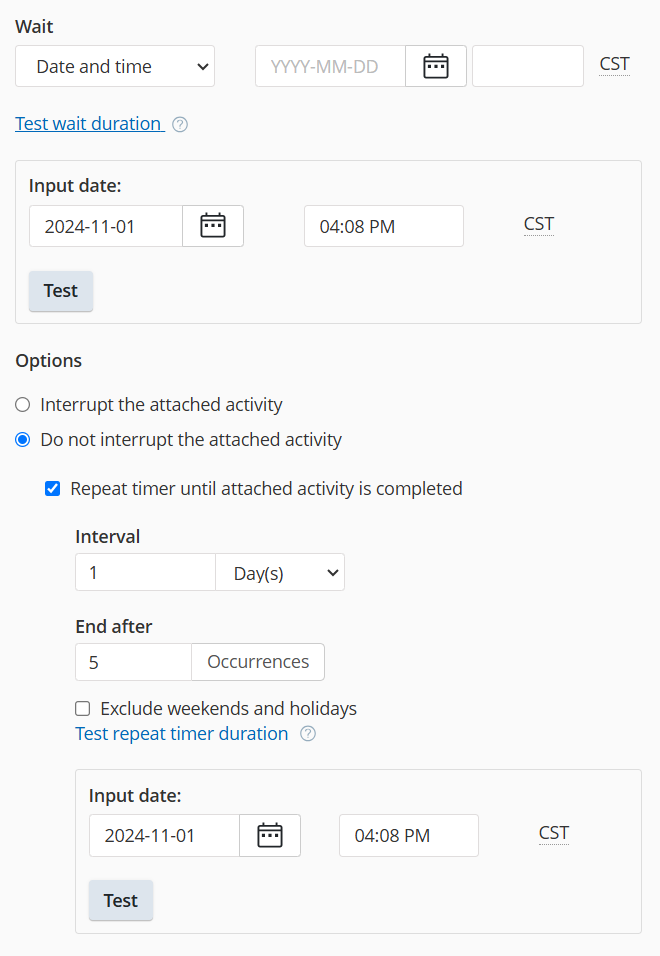Open calendar icon in repeat timer Input date
Image resolution: width=660 pixels, height=956 pixels.
pos(270,836)
